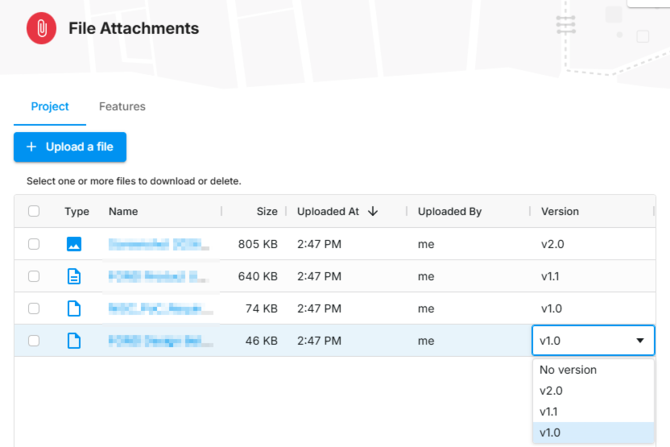Sort by the Size column header
Viewport: 670px width, 447px height.
pos(267,212)
